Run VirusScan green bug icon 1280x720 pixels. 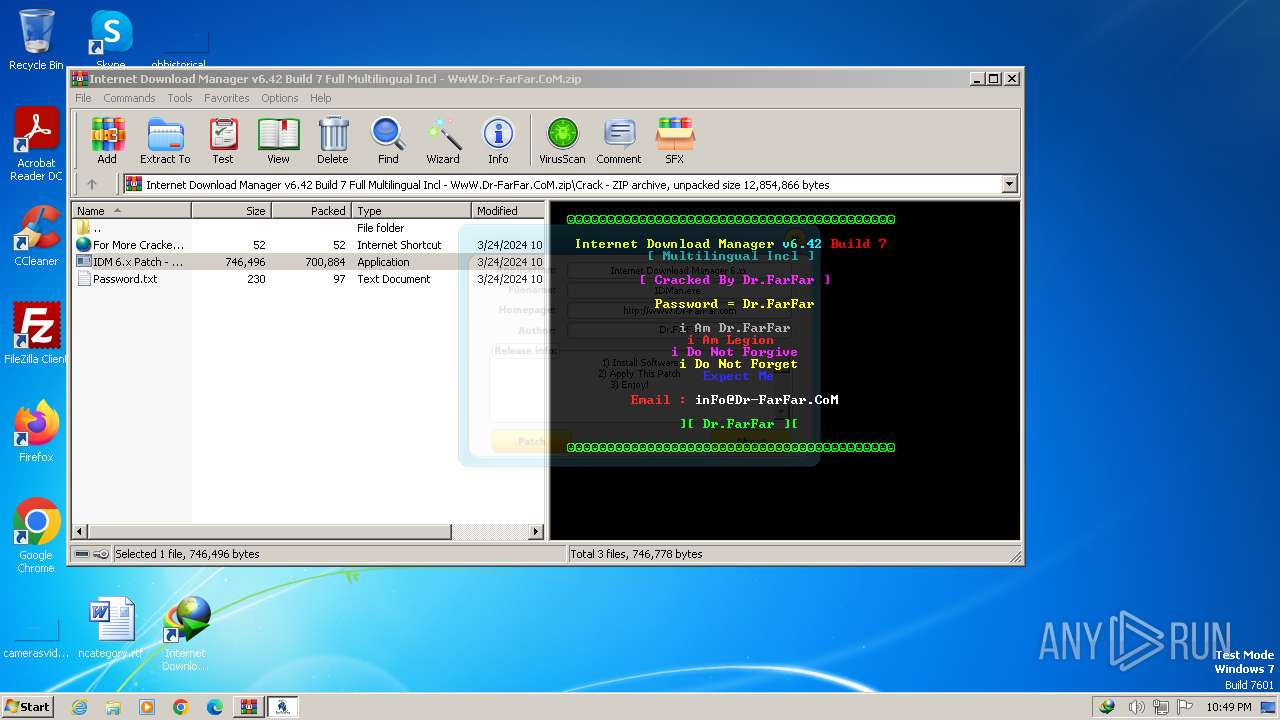(562, 141)
